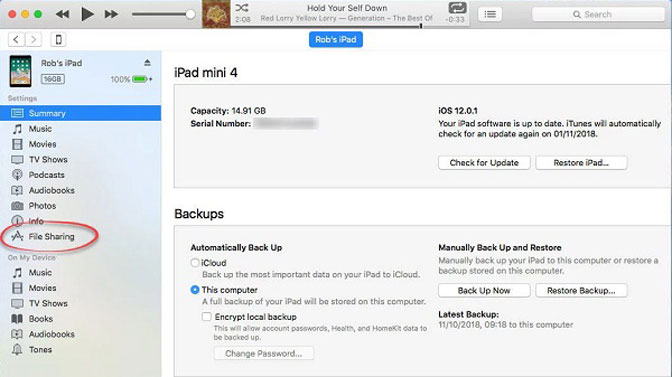
Task: Click the Capacity: 14.91 GB text
Action: tap(228, 111)
